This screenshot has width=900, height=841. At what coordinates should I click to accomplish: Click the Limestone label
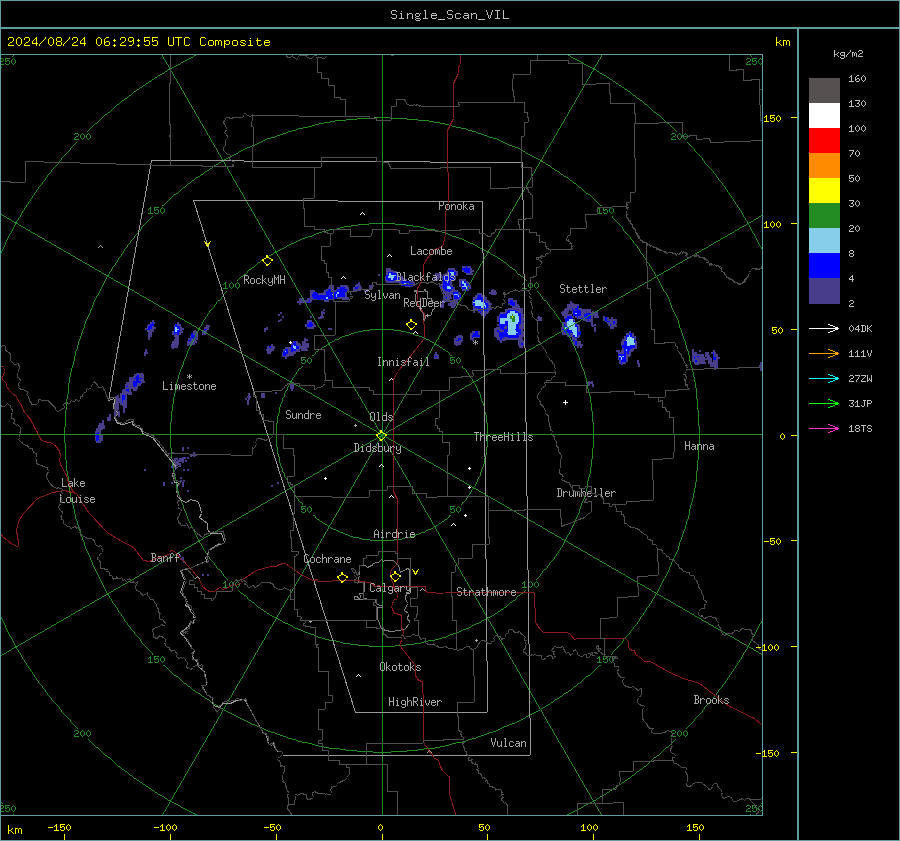189,386
